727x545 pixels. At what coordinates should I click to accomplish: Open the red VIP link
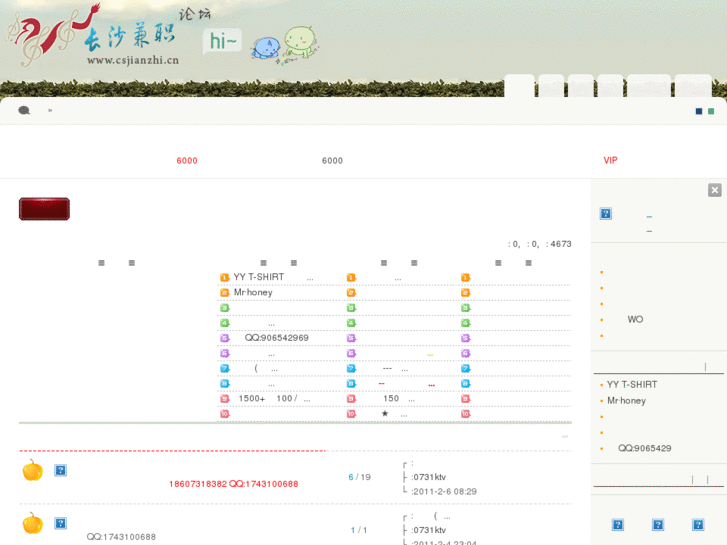click(x=610, y=160)
